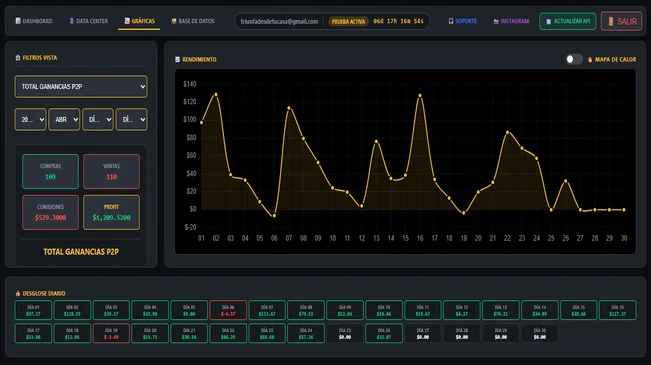The image size is (651, 365).
Task: Select the Día 21 card
Action: 189,333
